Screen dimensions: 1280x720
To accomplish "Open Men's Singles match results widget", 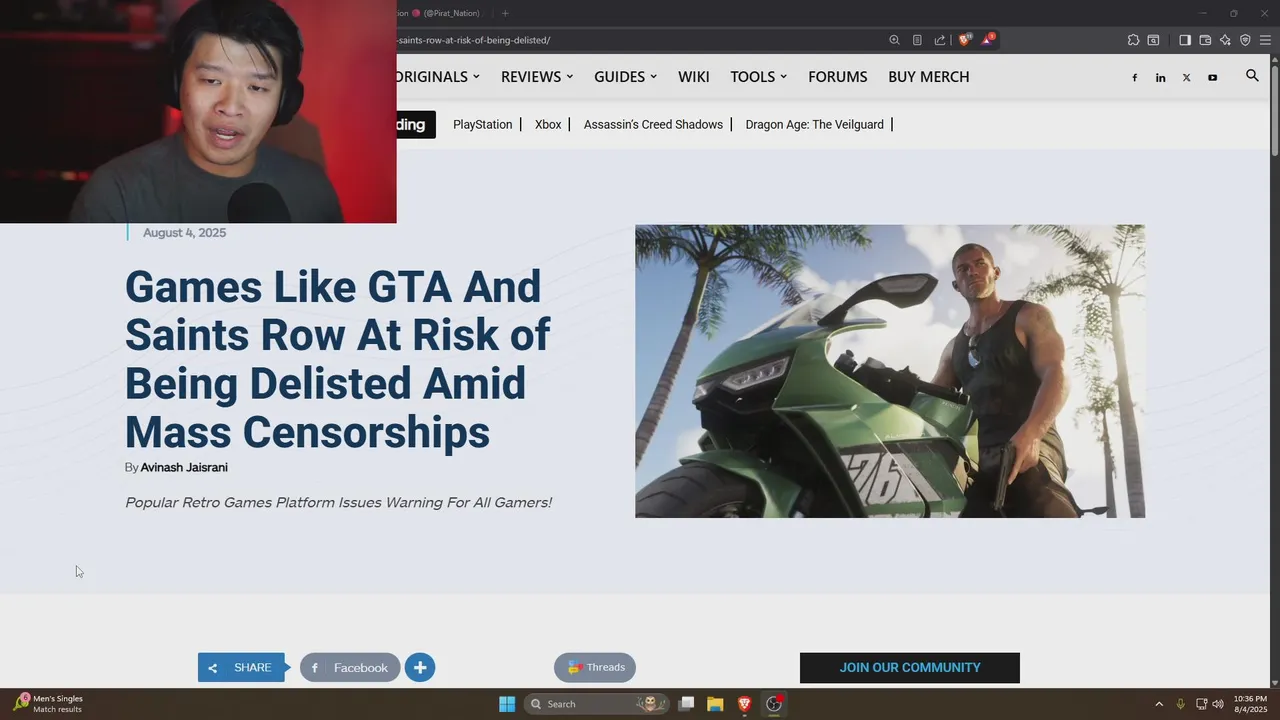I will (x=48, y=704).
